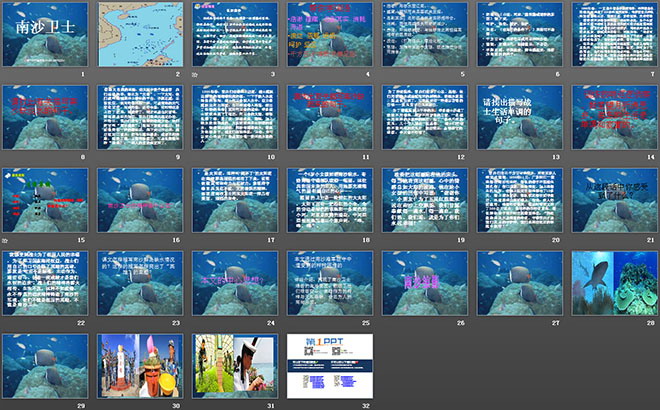Choose slide 26 with large purple title
Image resolution: width=660 pixels, height=410 pixels.
423,283
